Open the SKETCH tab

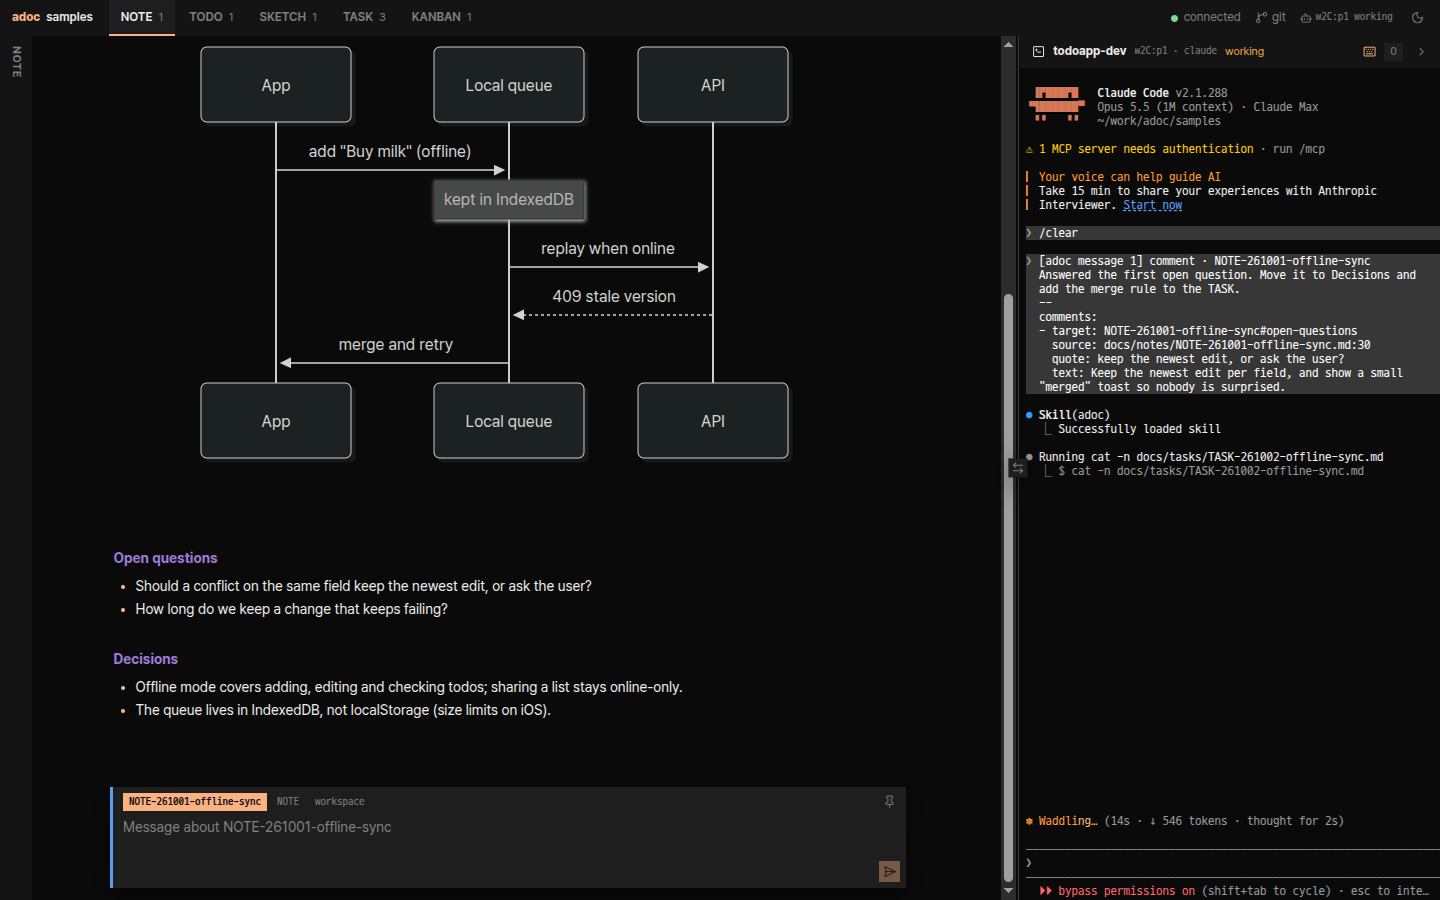[288, 17]
